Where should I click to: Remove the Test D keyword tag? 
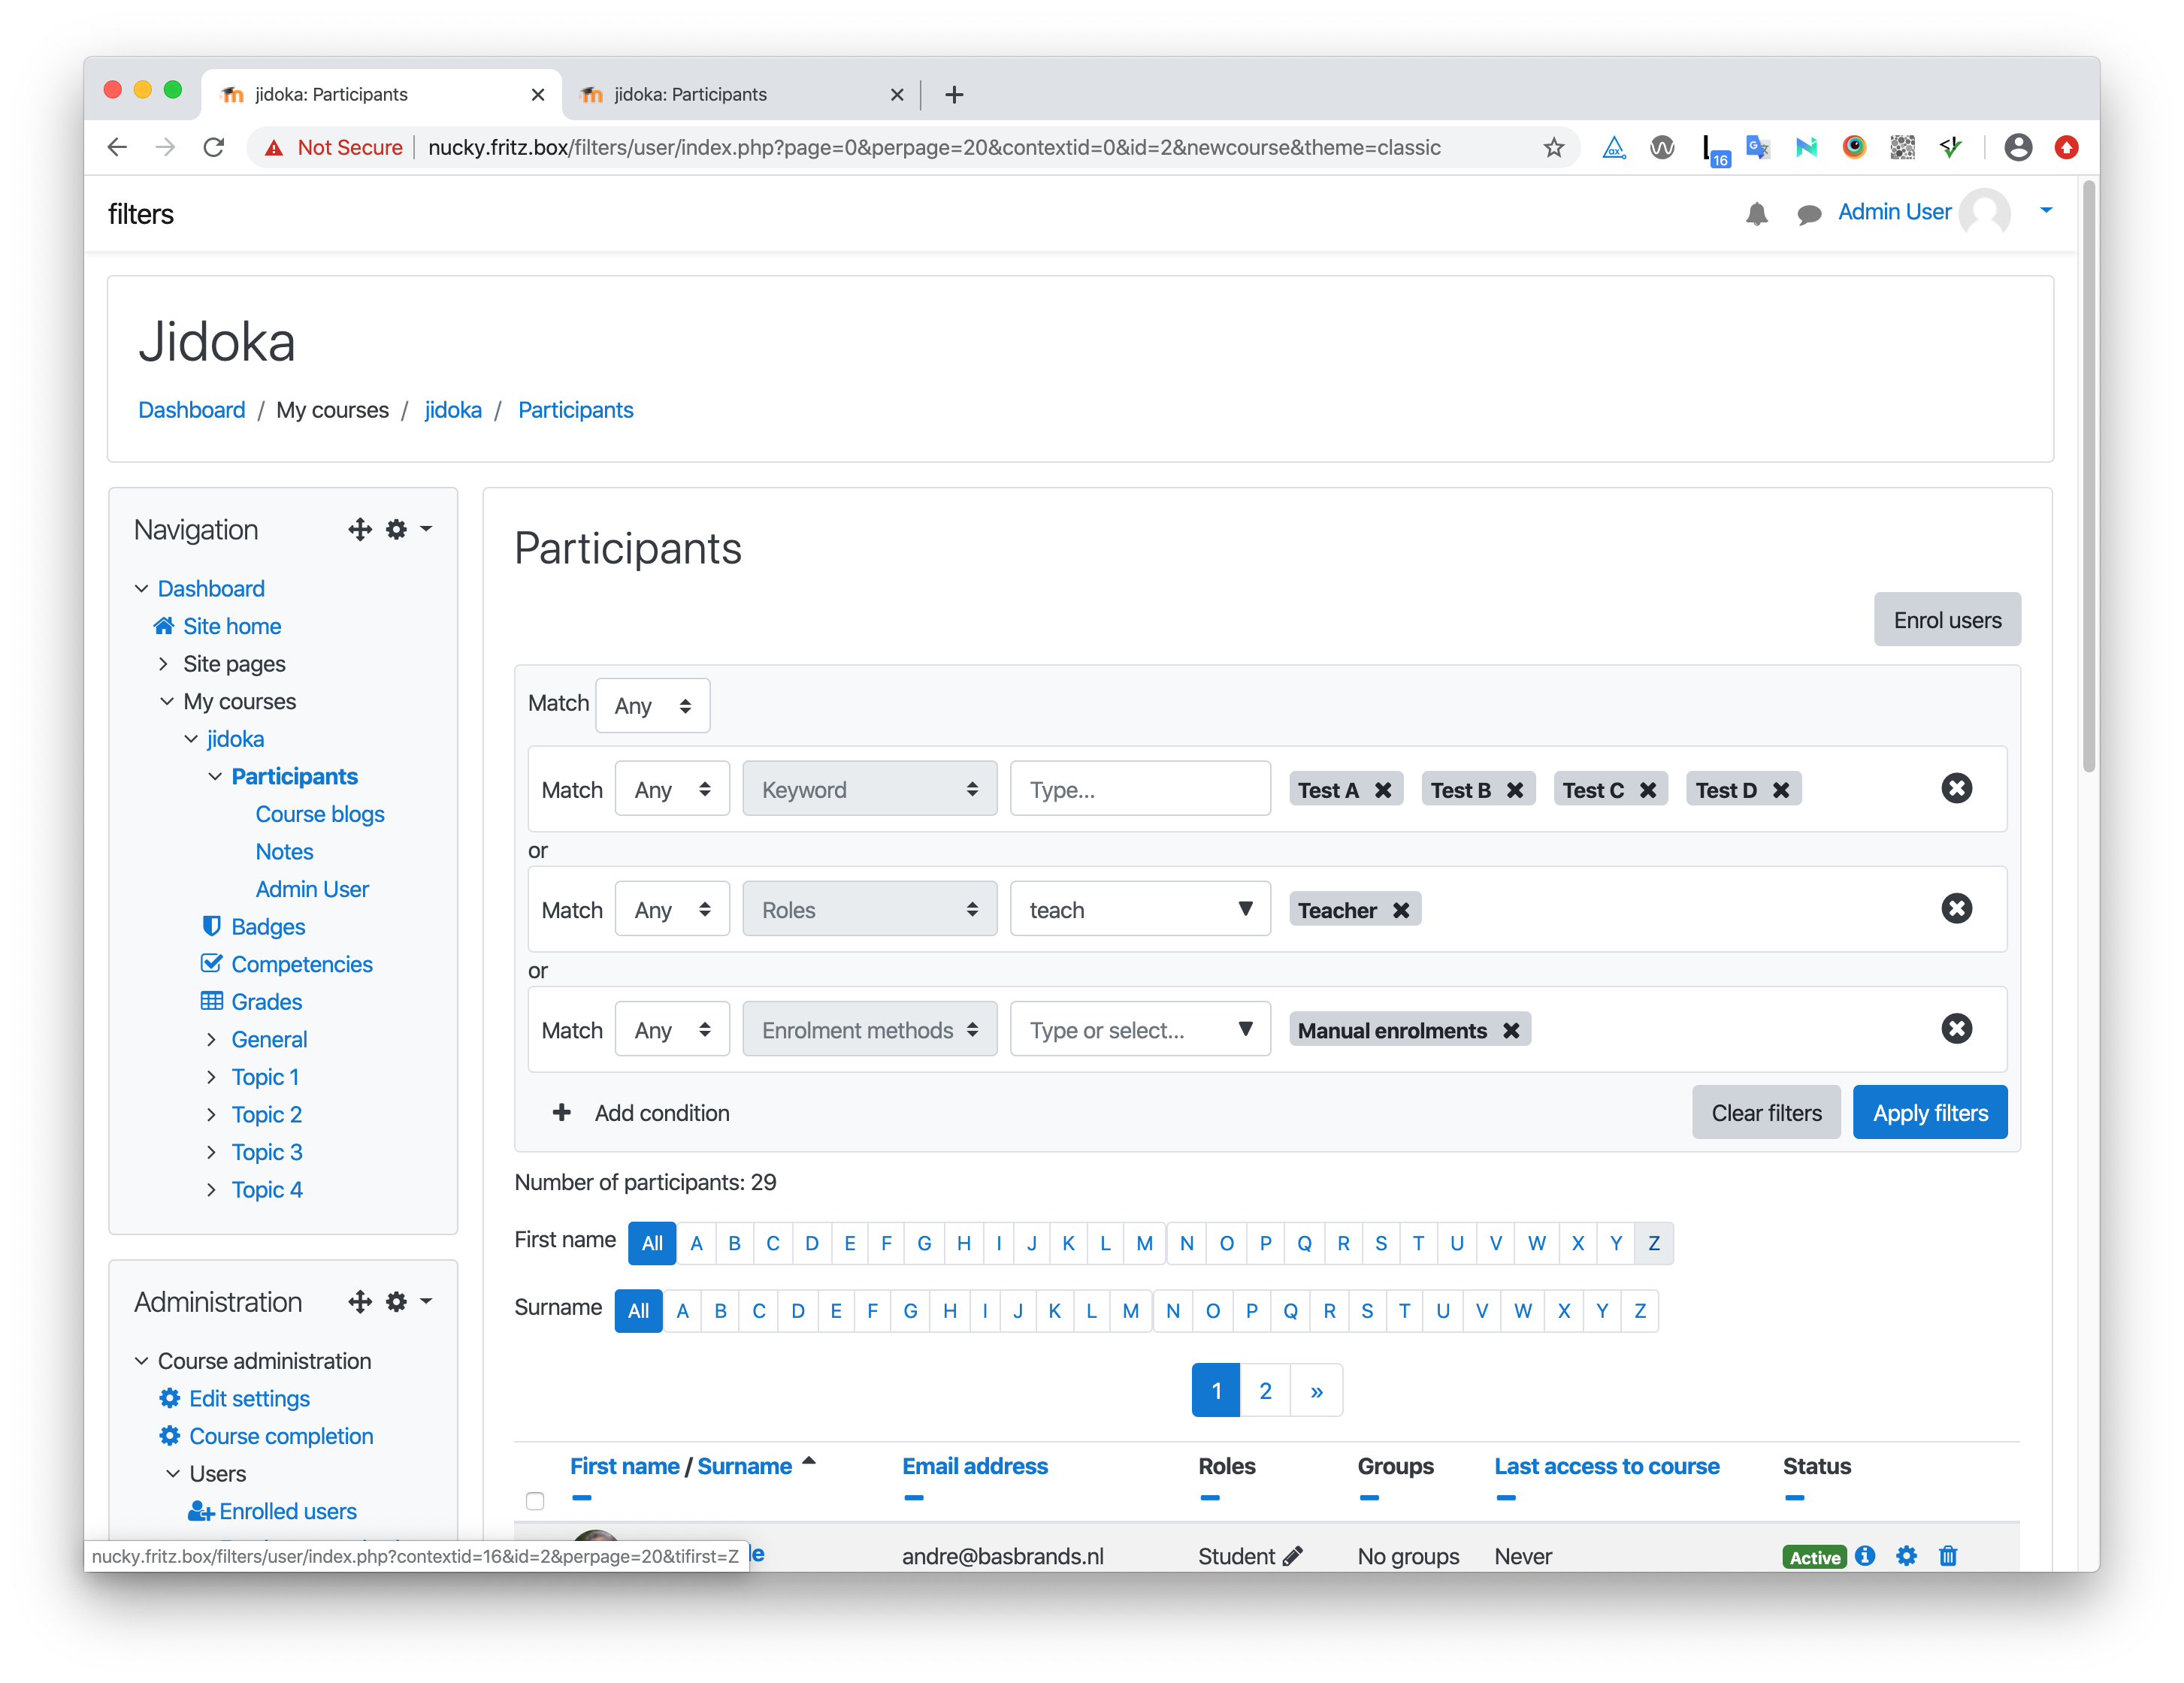[1781, 790]
